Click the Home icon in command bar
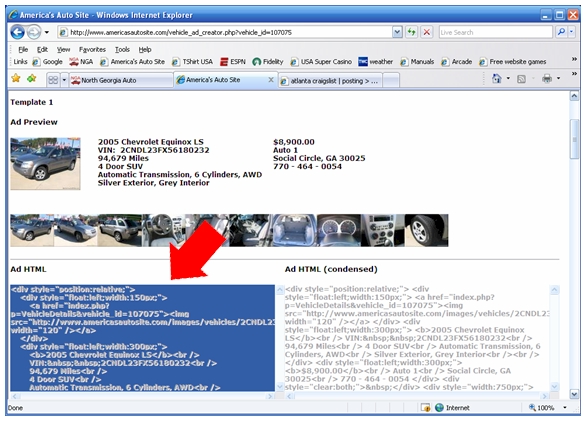 (497, 79)
